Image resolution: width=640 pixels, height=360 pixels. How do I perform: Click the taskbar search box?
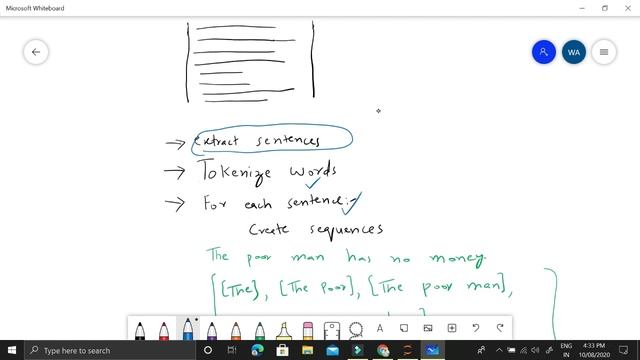point(110,350)
